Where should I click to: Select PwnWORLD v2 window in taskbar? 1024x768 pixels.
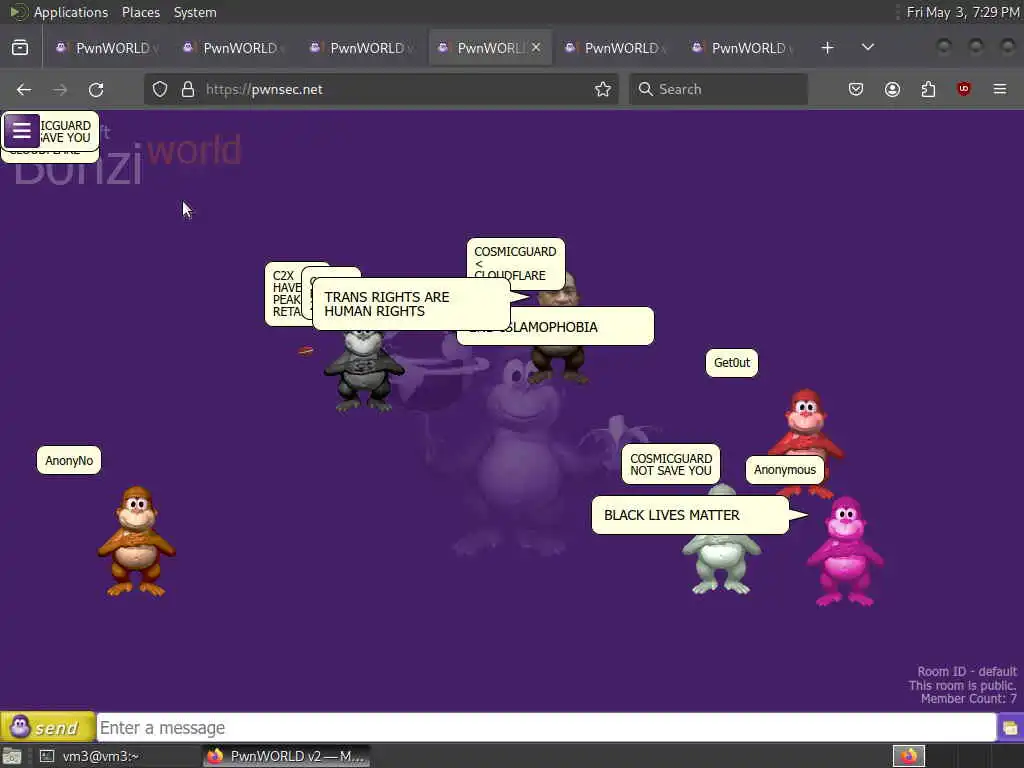[287, 756]
